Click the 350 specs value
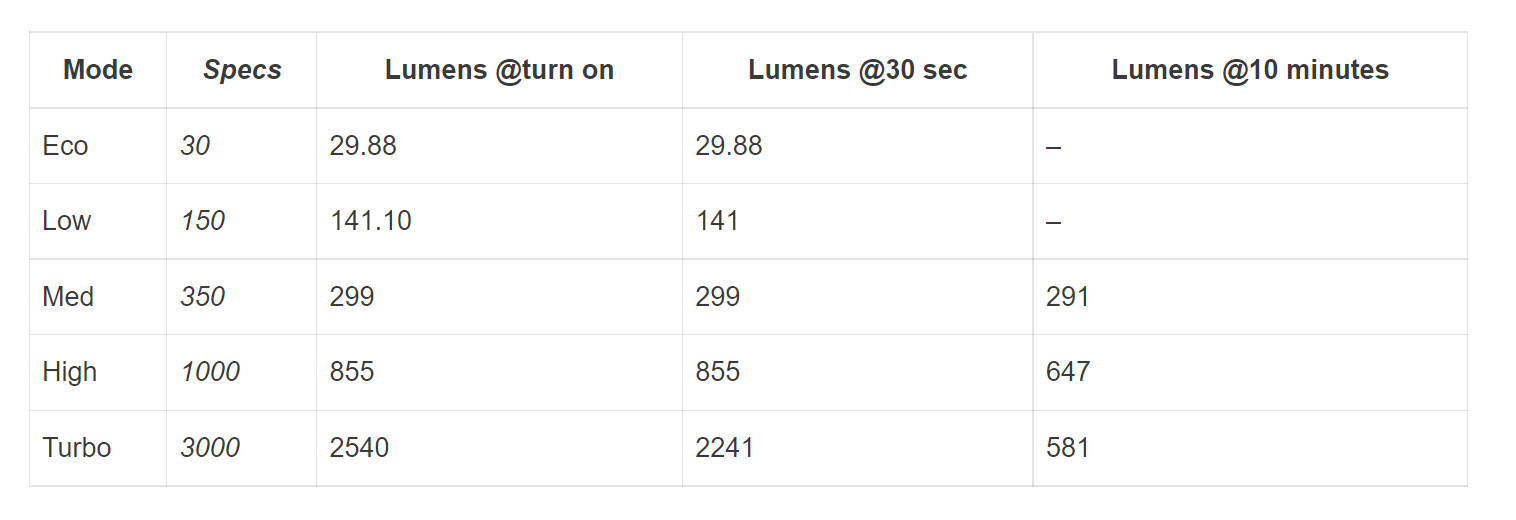This screenshot has height=520, width=1516. click(x=203, y=297)
